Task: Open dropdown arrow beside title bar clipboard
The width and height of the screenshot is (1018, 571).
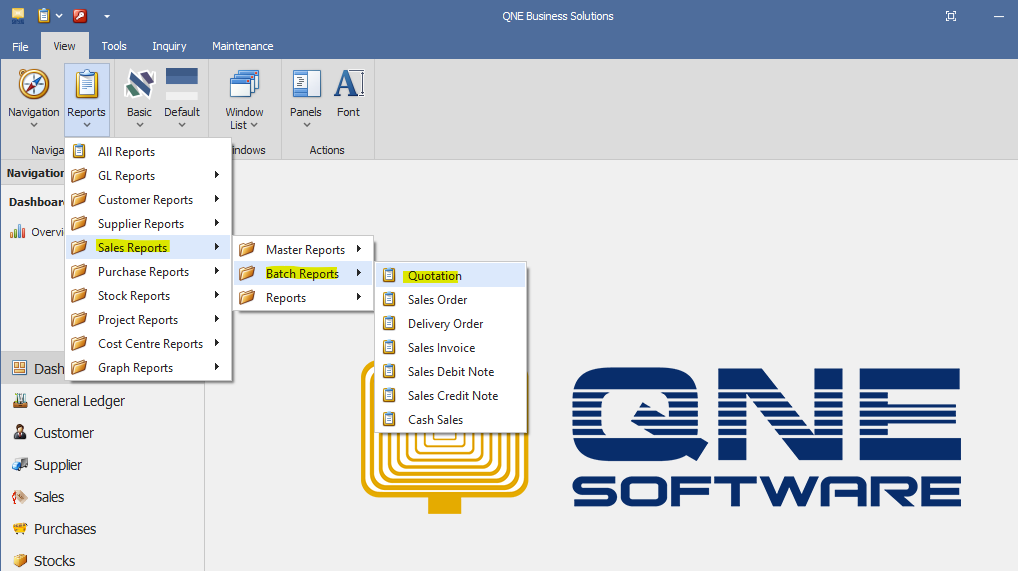Action: pos(58,16)
